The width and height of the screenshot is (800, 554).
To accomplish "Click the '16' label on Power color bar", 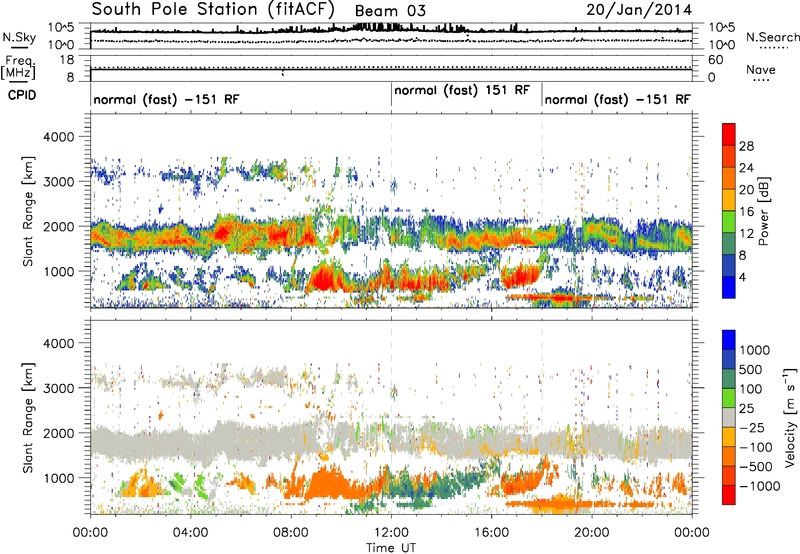I will 746,212.
